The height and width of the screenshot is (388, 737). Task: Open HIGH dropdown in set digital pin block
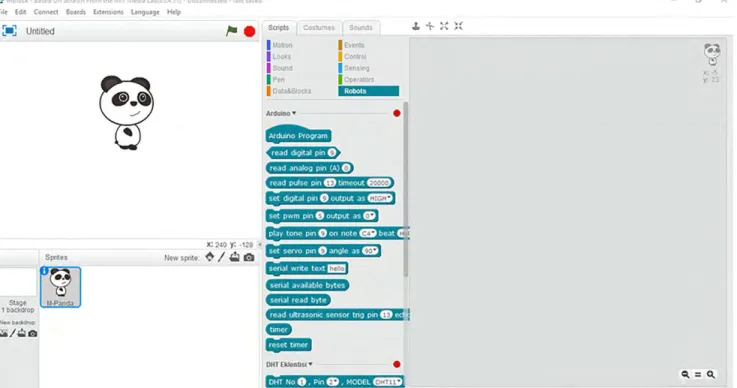(380, 198)
